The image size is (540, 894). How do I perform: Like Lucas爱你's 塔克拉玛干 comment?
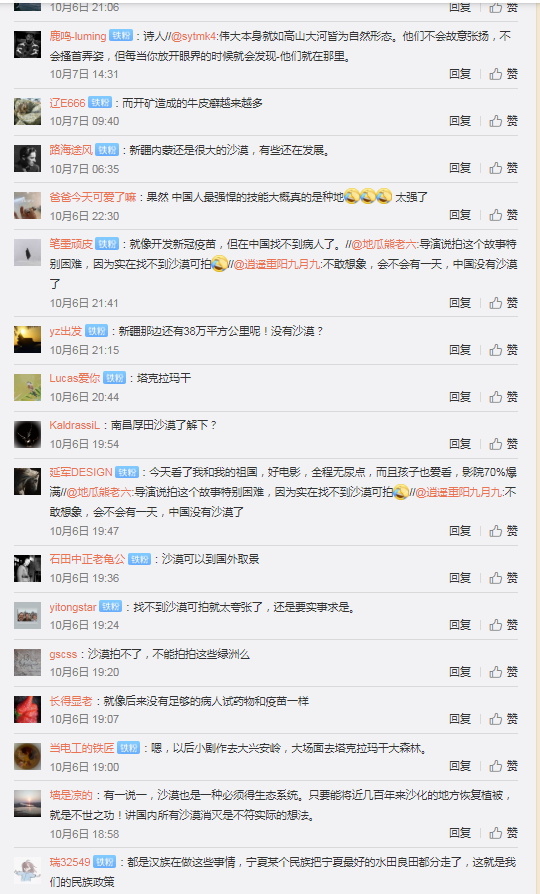tap(504, 397)
